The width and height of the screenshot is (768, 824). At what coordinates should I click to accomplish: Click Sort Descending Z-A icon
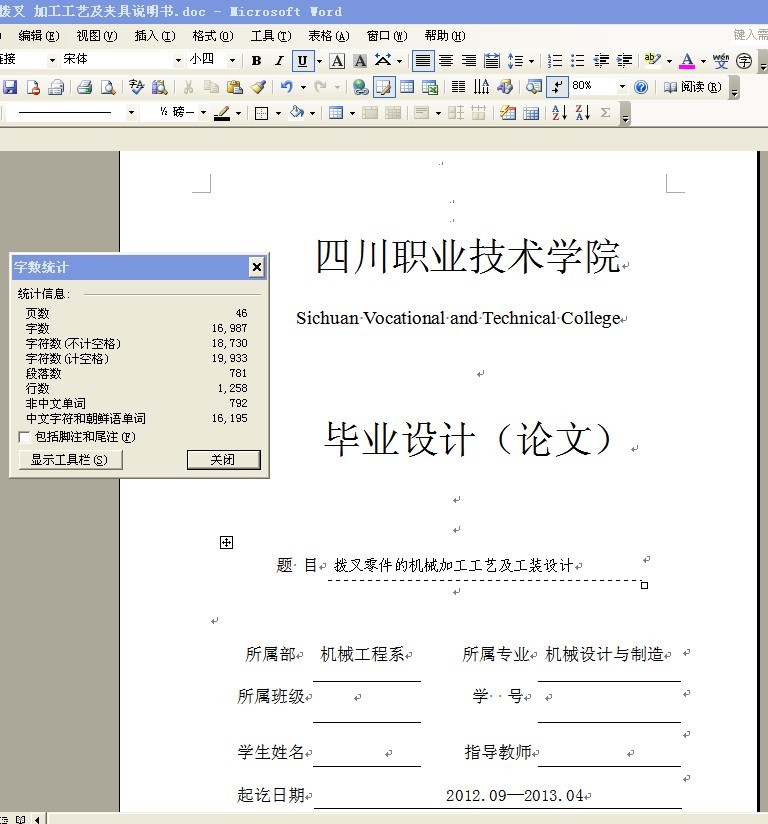point(582,112)
